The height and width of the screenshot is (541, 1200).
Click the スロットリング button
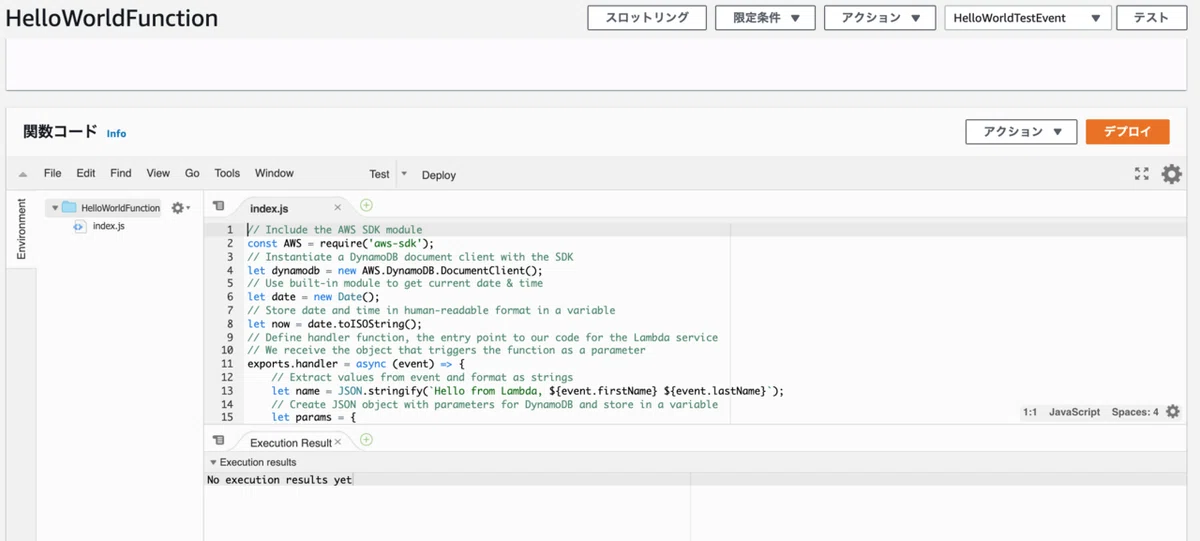tap(647, 18)
